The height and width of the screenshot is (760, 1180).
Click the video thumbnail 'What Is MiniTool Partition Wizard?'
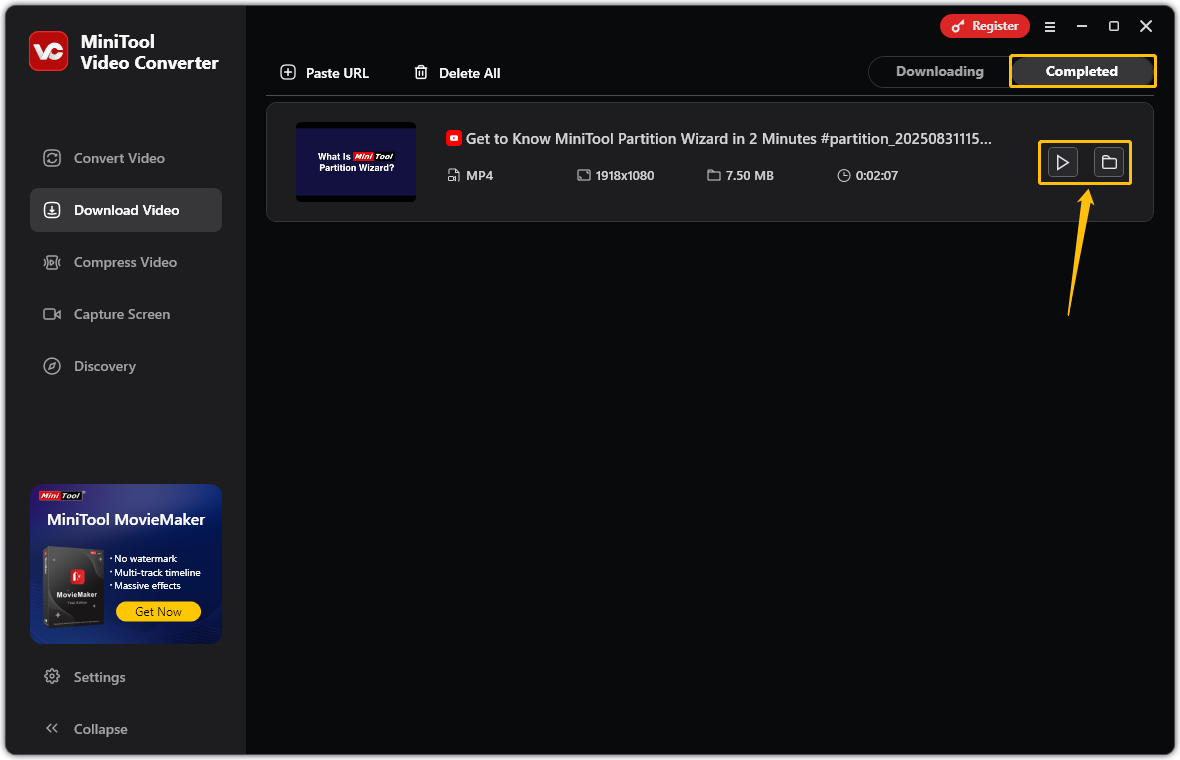pyautogui.click(x=356, y=162)
